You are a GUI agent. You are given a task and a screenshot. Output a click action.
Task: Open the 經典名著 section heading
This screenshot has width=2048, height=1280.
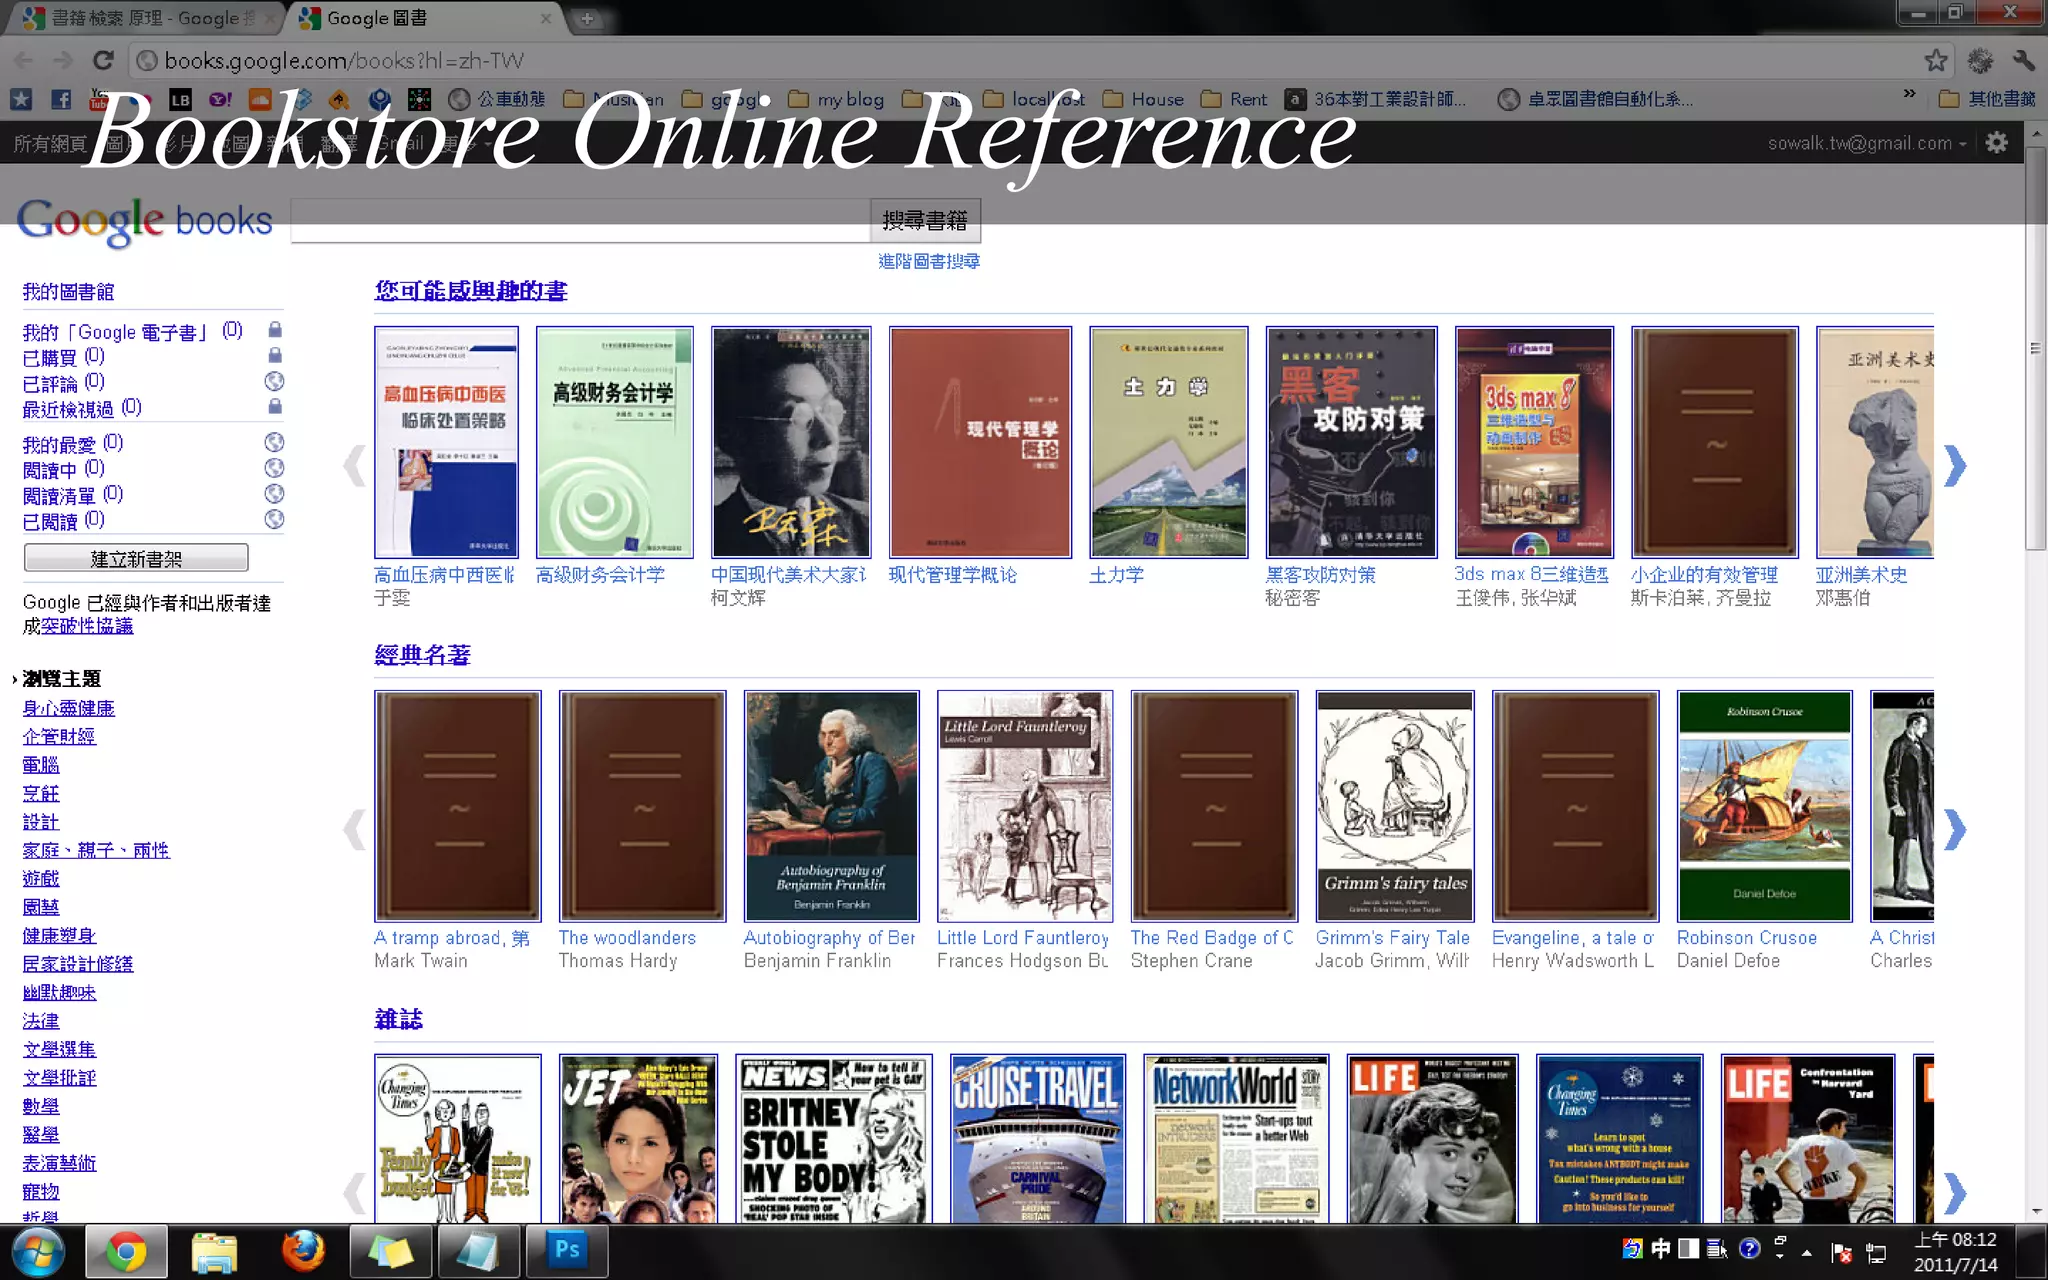(422, 655)
